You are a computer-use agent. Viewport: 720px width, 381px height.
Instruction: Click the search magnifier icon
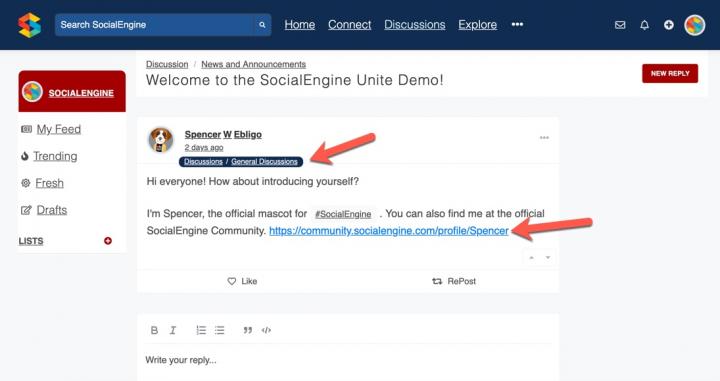(x=262, y=25)
